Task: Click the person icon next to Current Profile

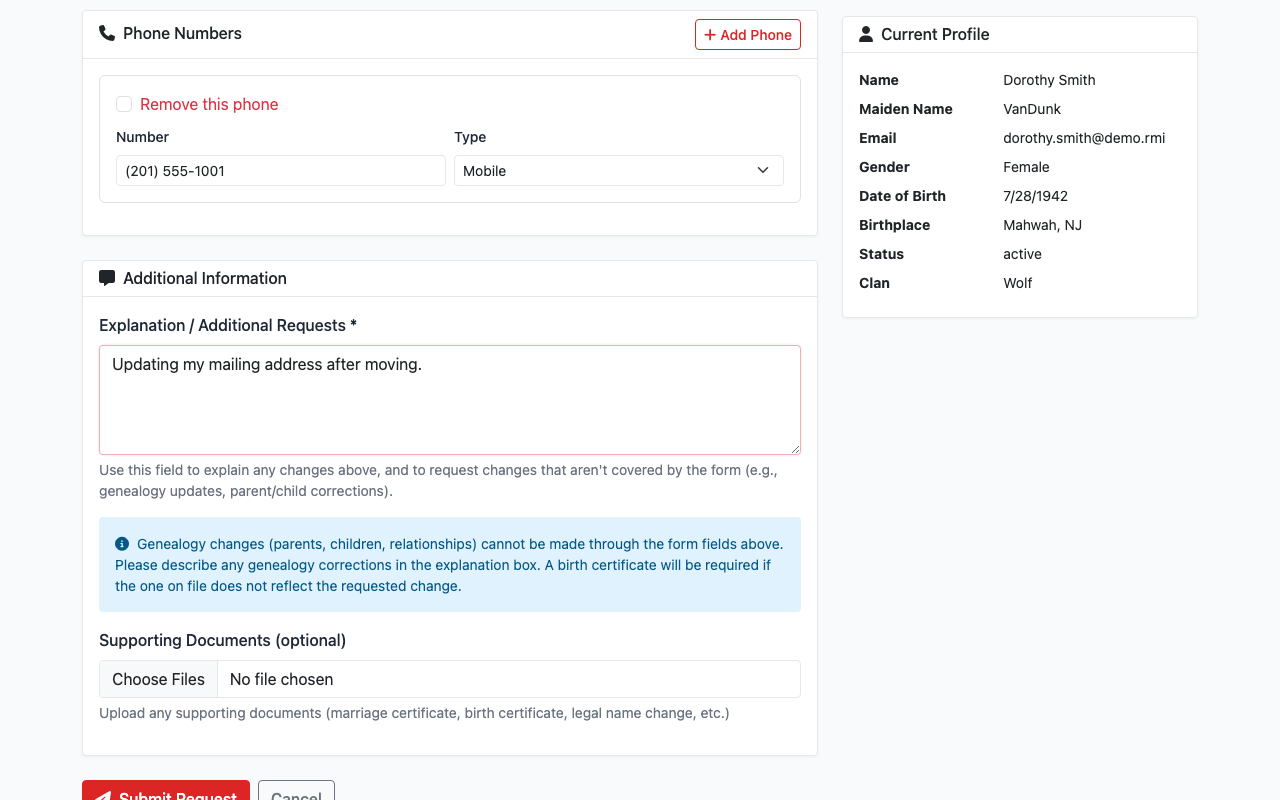Action: 866,34
